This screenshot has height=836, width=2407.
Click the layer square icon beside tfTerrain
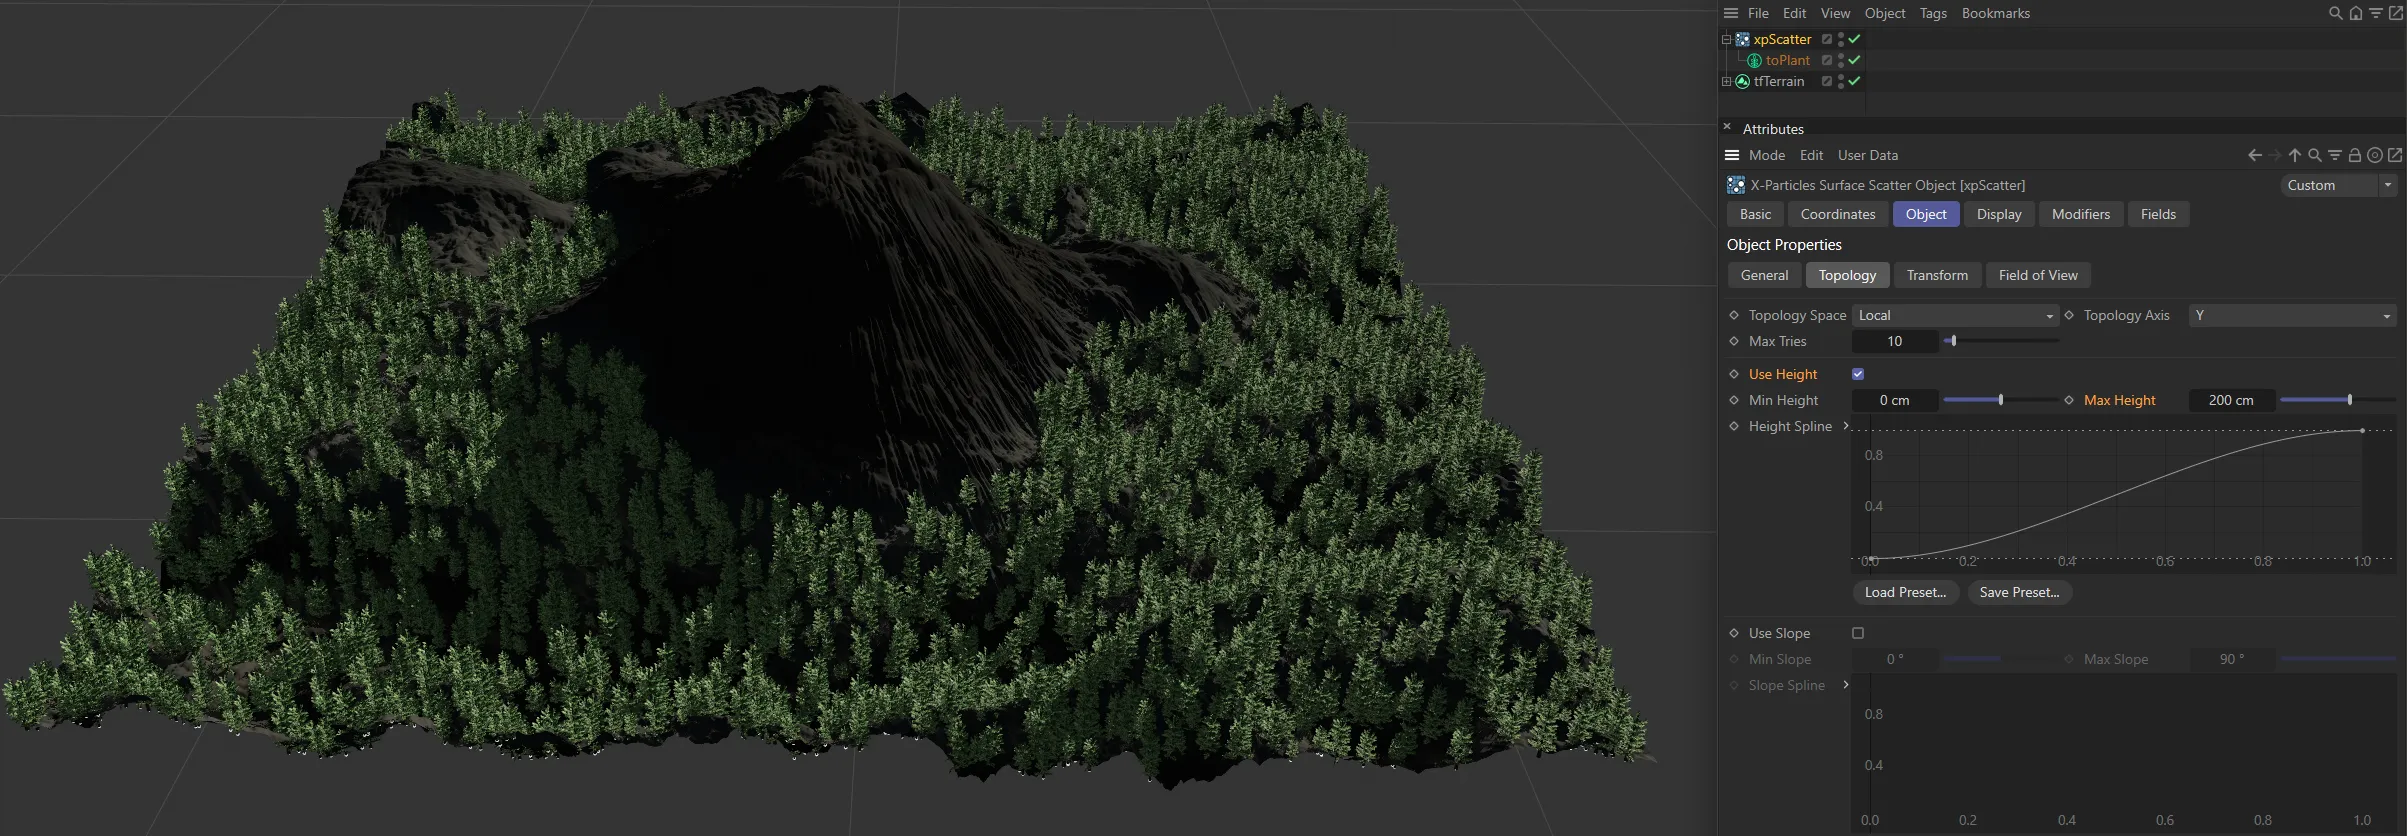pyautogui.click(x=1826, y=81)
